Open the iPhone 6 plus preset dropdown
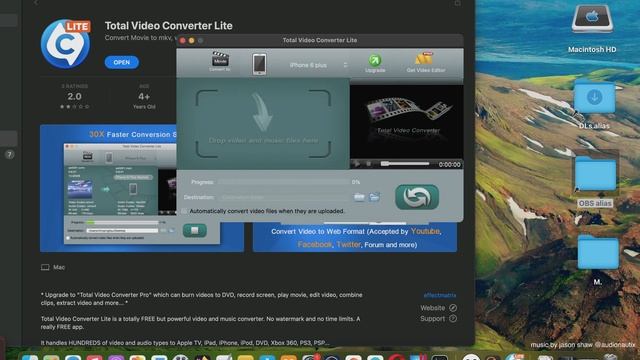Image resolution: width=640 pixels, height=360 pixels. coord(318,65)
